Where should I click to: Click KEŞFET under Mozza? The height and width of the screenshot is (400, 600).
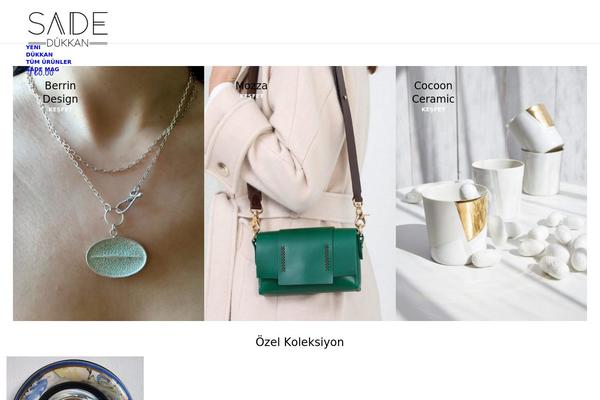tap(251, 96)
